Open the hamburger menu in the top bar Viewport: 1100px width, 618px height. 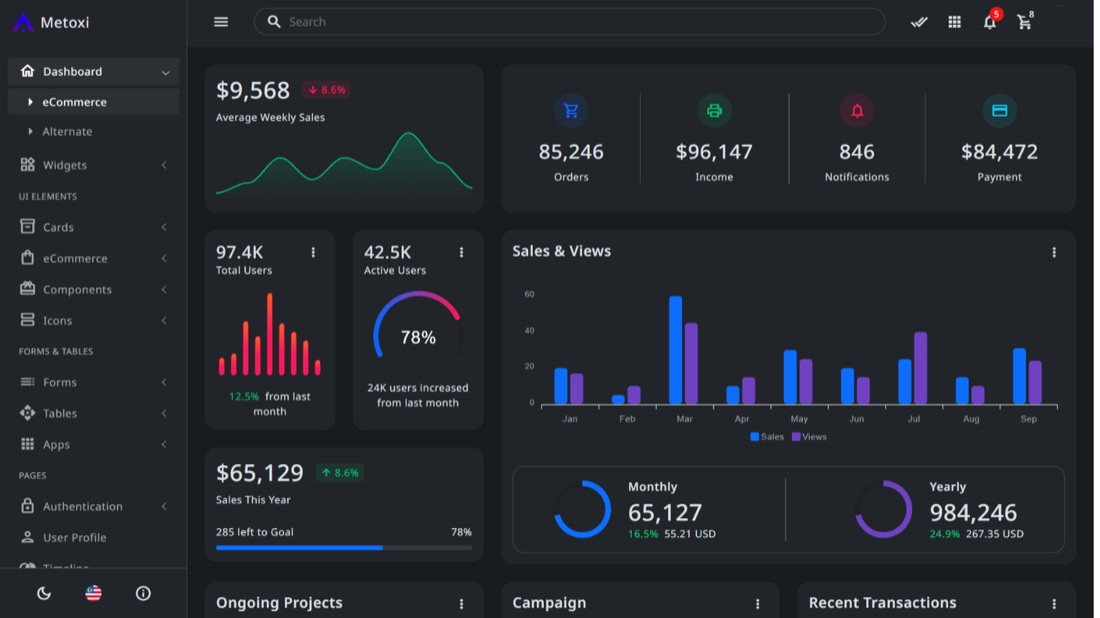point(221,22)
